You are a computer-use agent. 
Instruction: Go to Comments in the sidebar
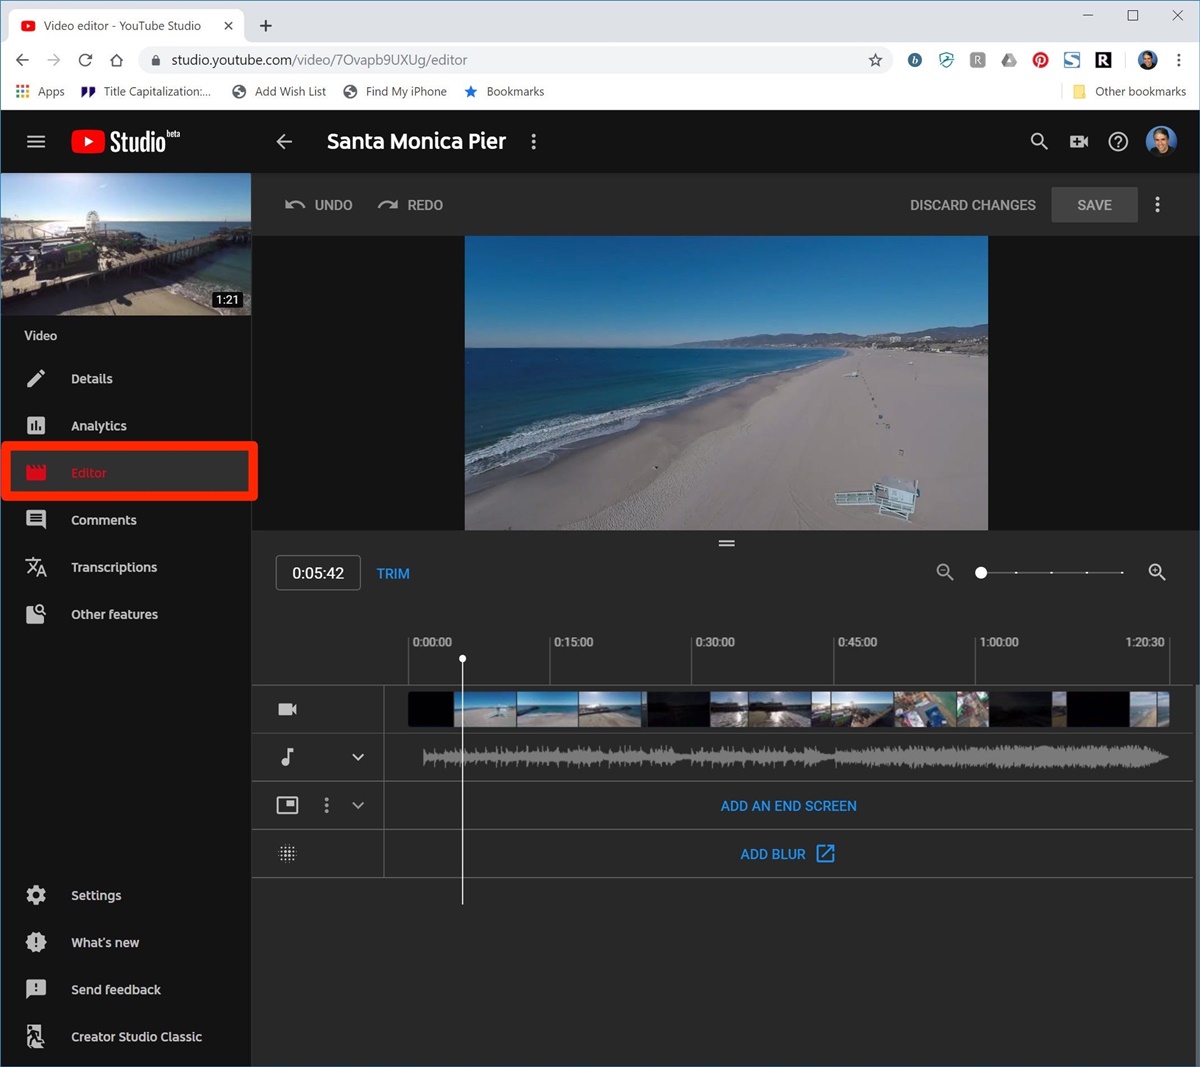click(103, 520)
